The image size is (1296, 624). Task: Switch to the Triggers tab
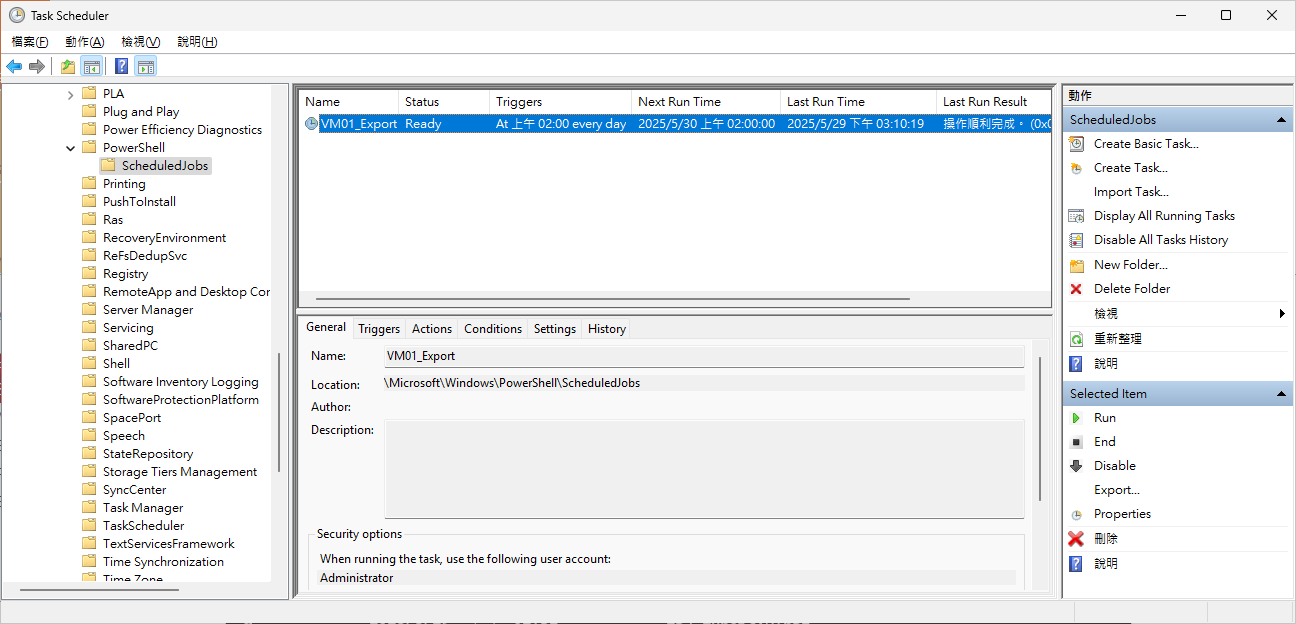(379, 329)
